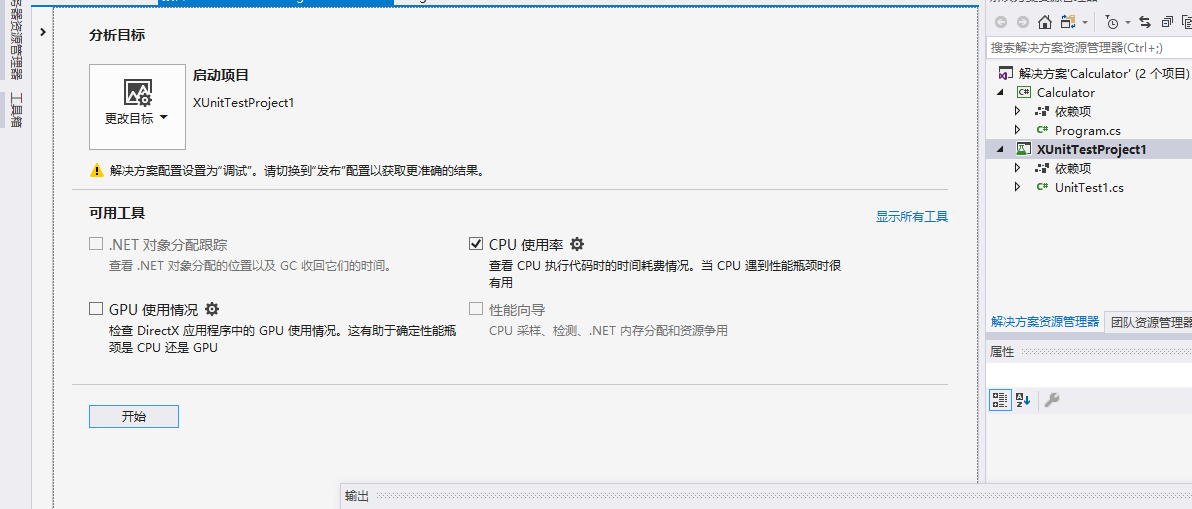
Task: Check the GPU 使用情况 checkbox
Action: 96,309
